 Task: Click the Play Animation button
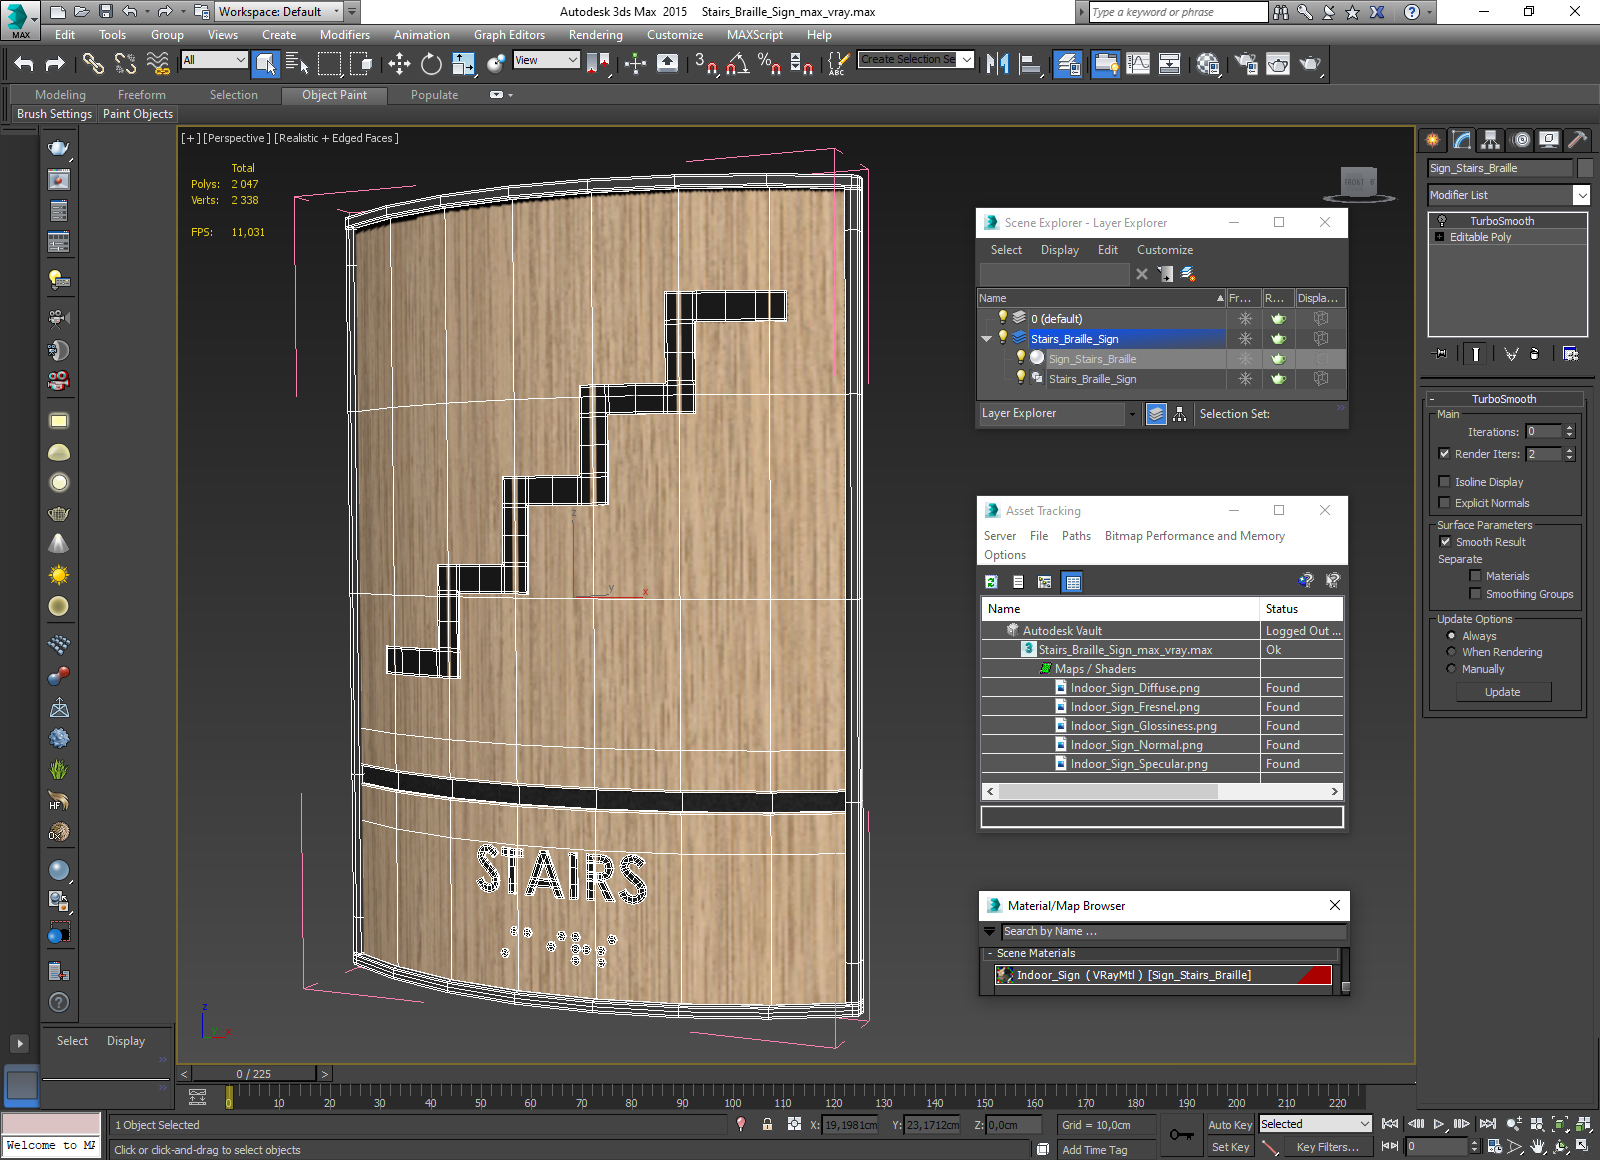click(x=1439, y=1124)
